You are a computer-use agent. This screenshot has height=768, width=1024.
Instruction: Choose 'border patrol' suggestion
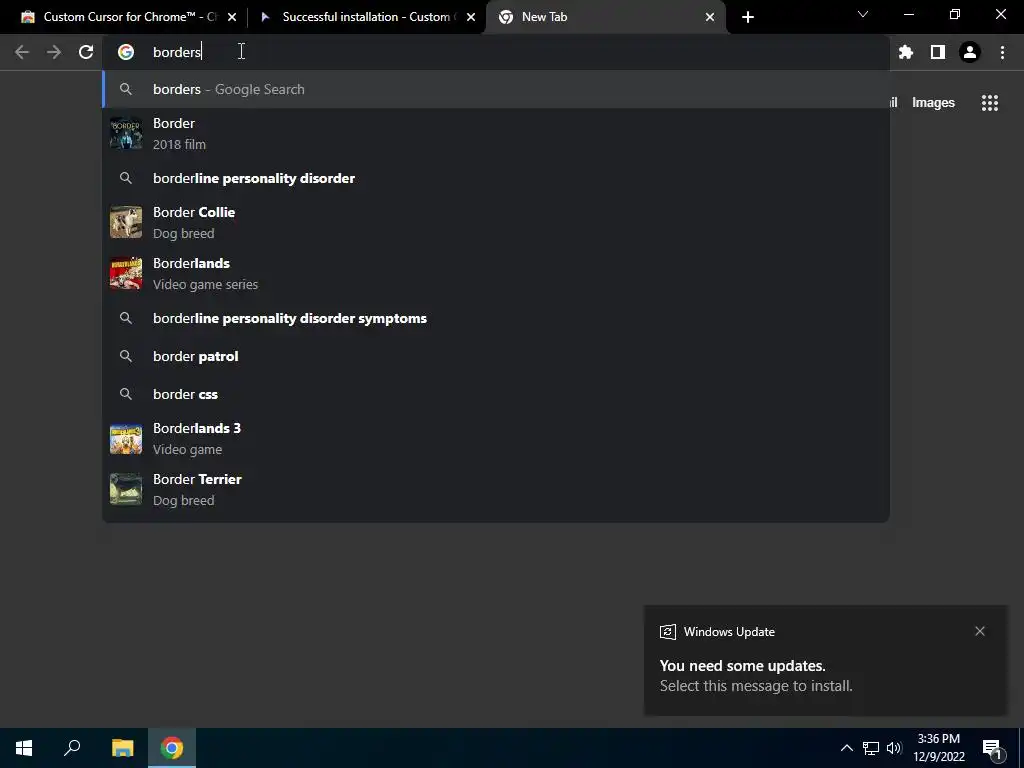pyautogui.click(x=496, y=356)
